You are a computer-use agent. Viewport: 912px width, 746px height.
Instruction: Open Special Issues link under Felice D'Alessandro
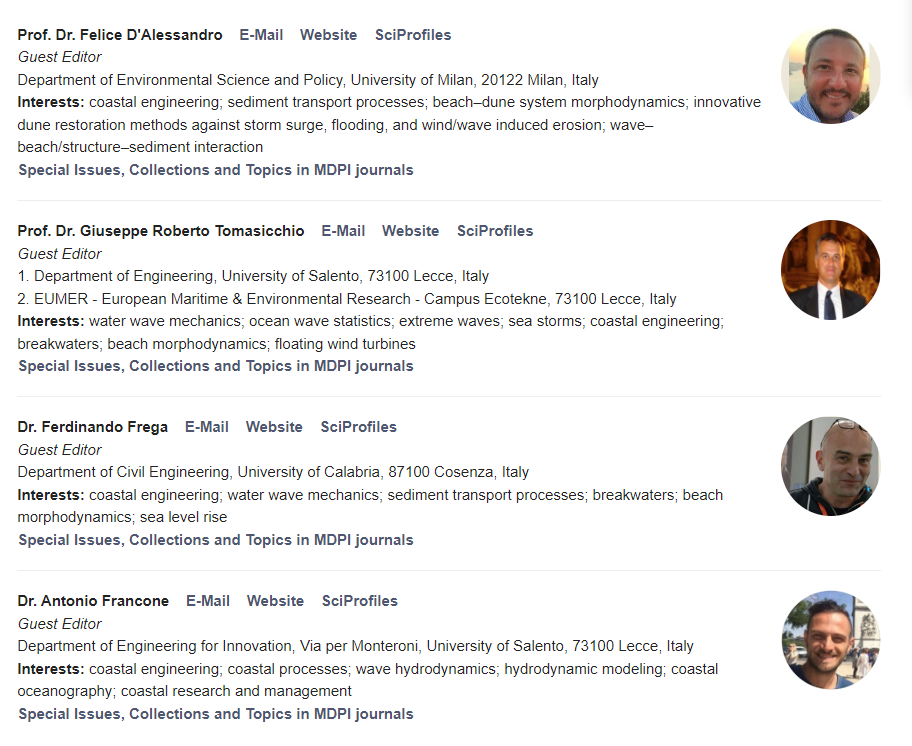216,170
